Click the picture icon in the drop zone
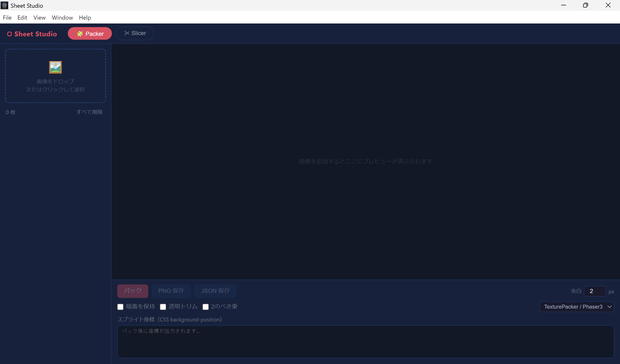Screen dimensions: 620x364 (55, 67)
